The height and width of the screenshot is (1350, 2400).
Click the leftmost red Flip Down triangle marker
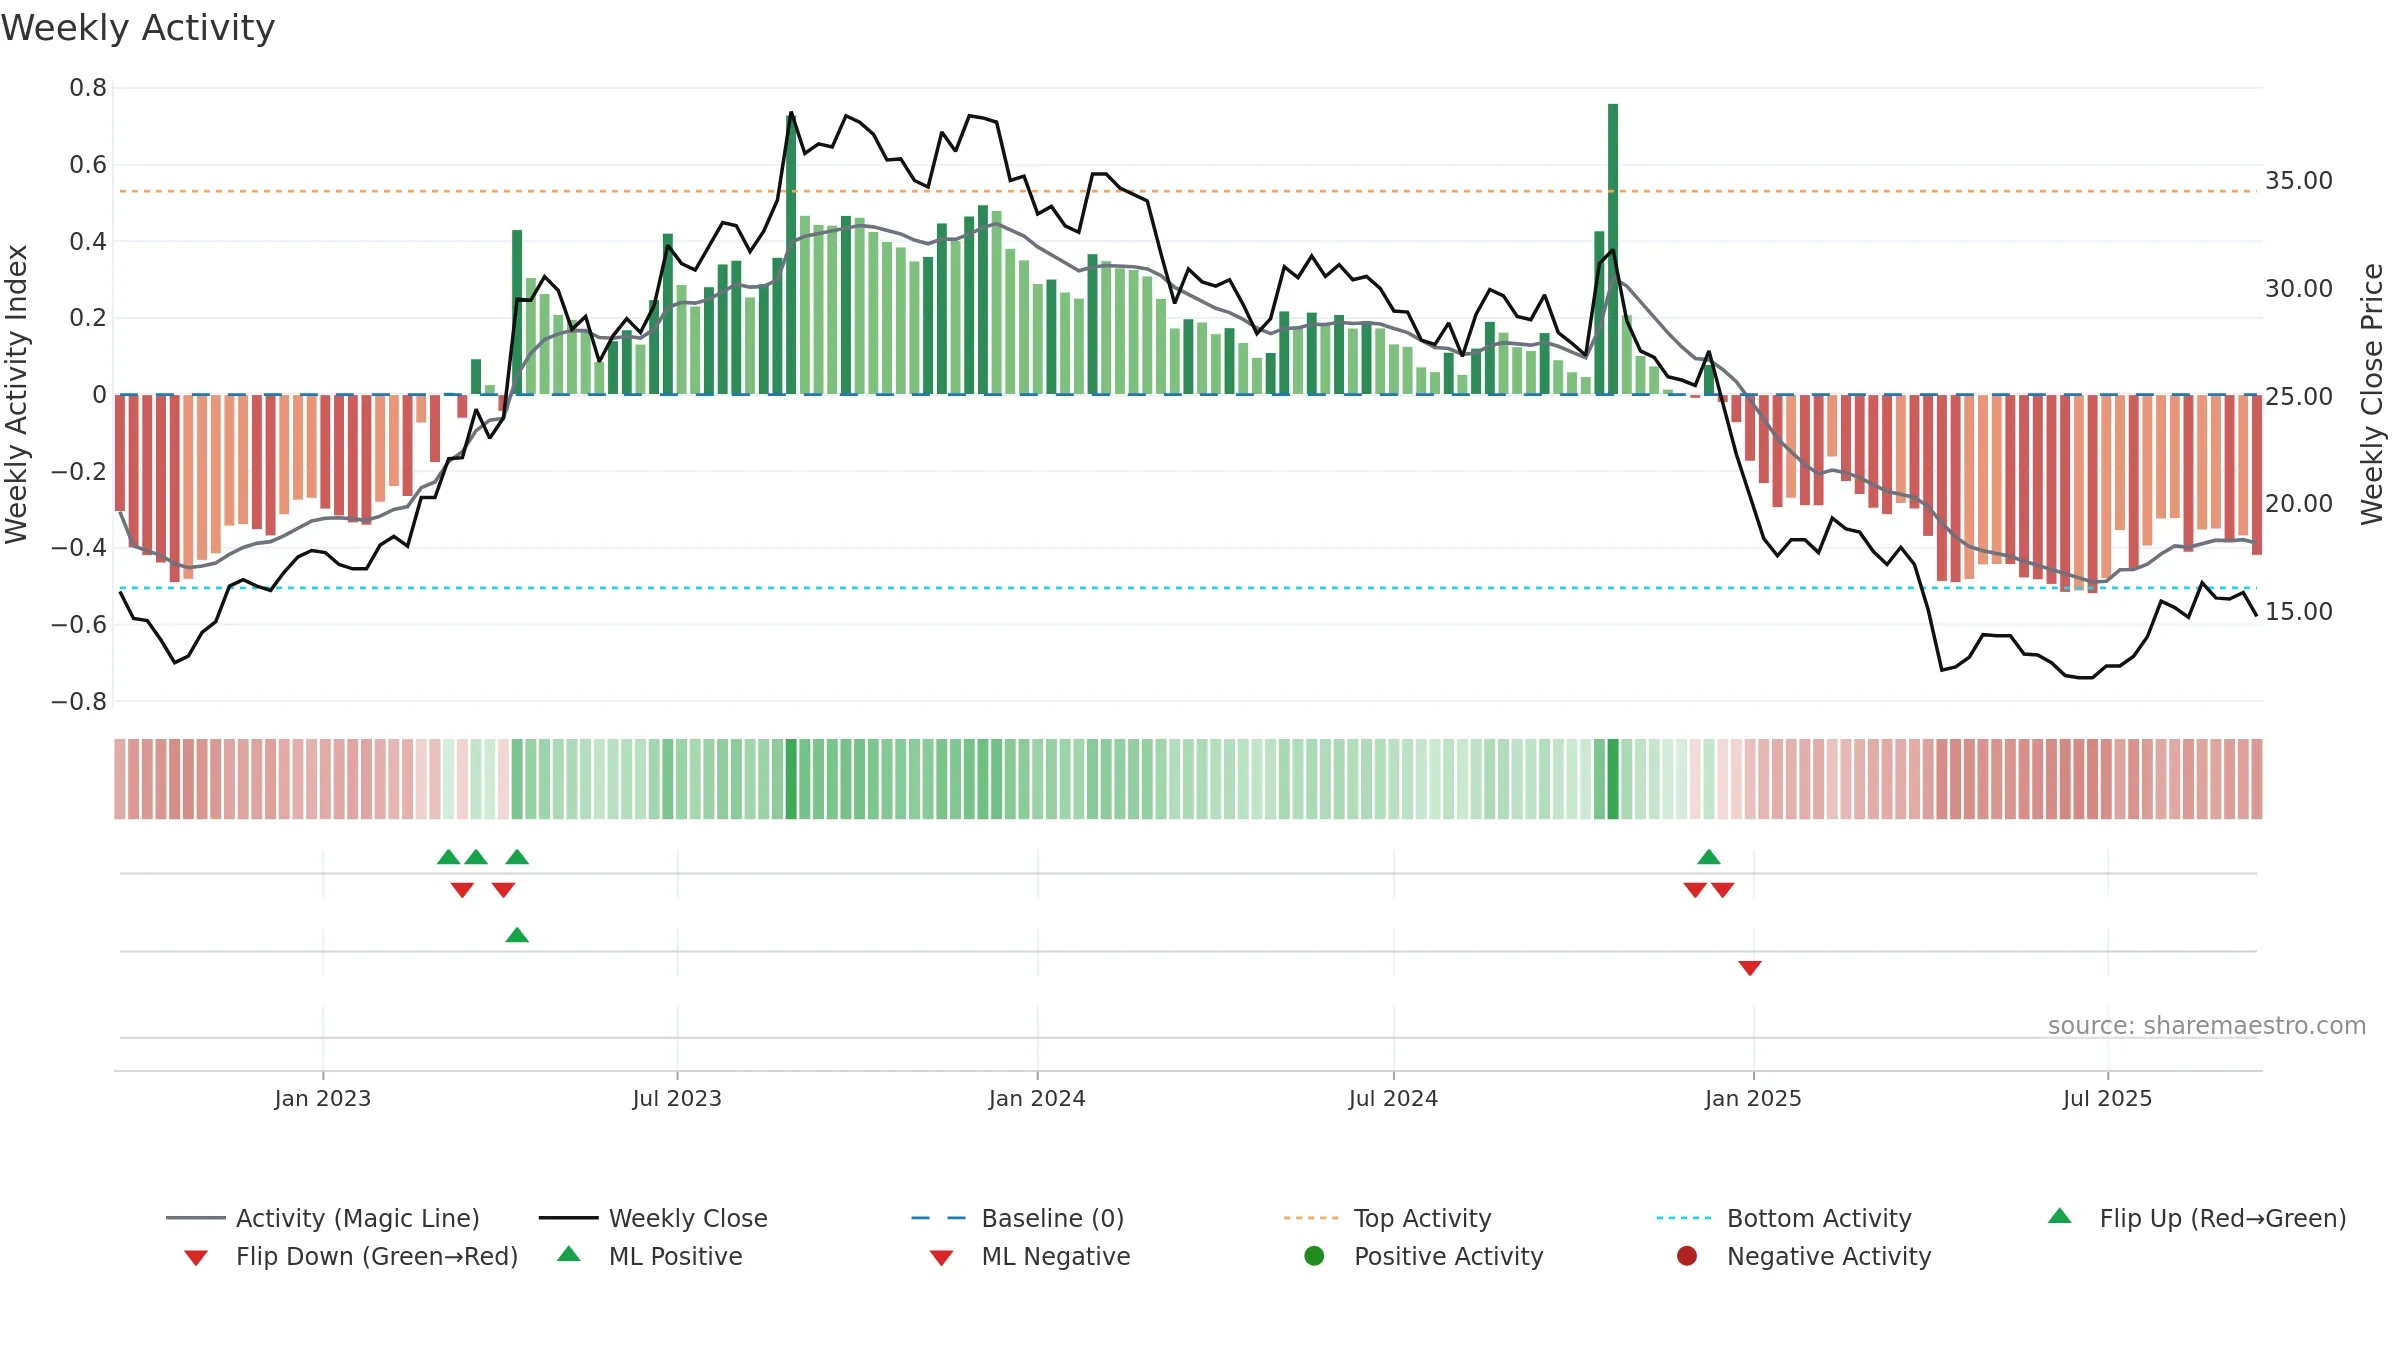tap(462, 890)
